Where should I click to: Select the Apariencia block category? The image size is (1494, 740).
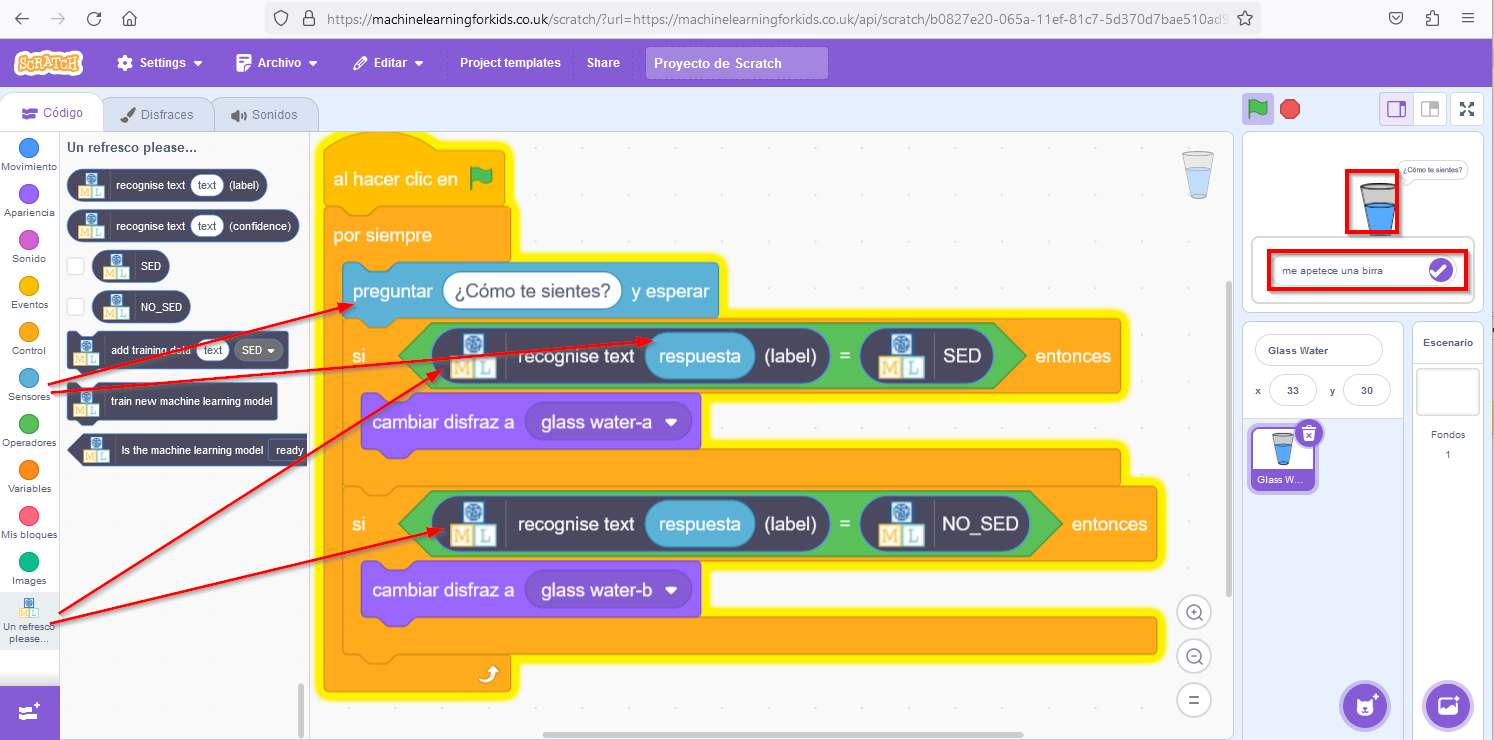pos(29,201)
